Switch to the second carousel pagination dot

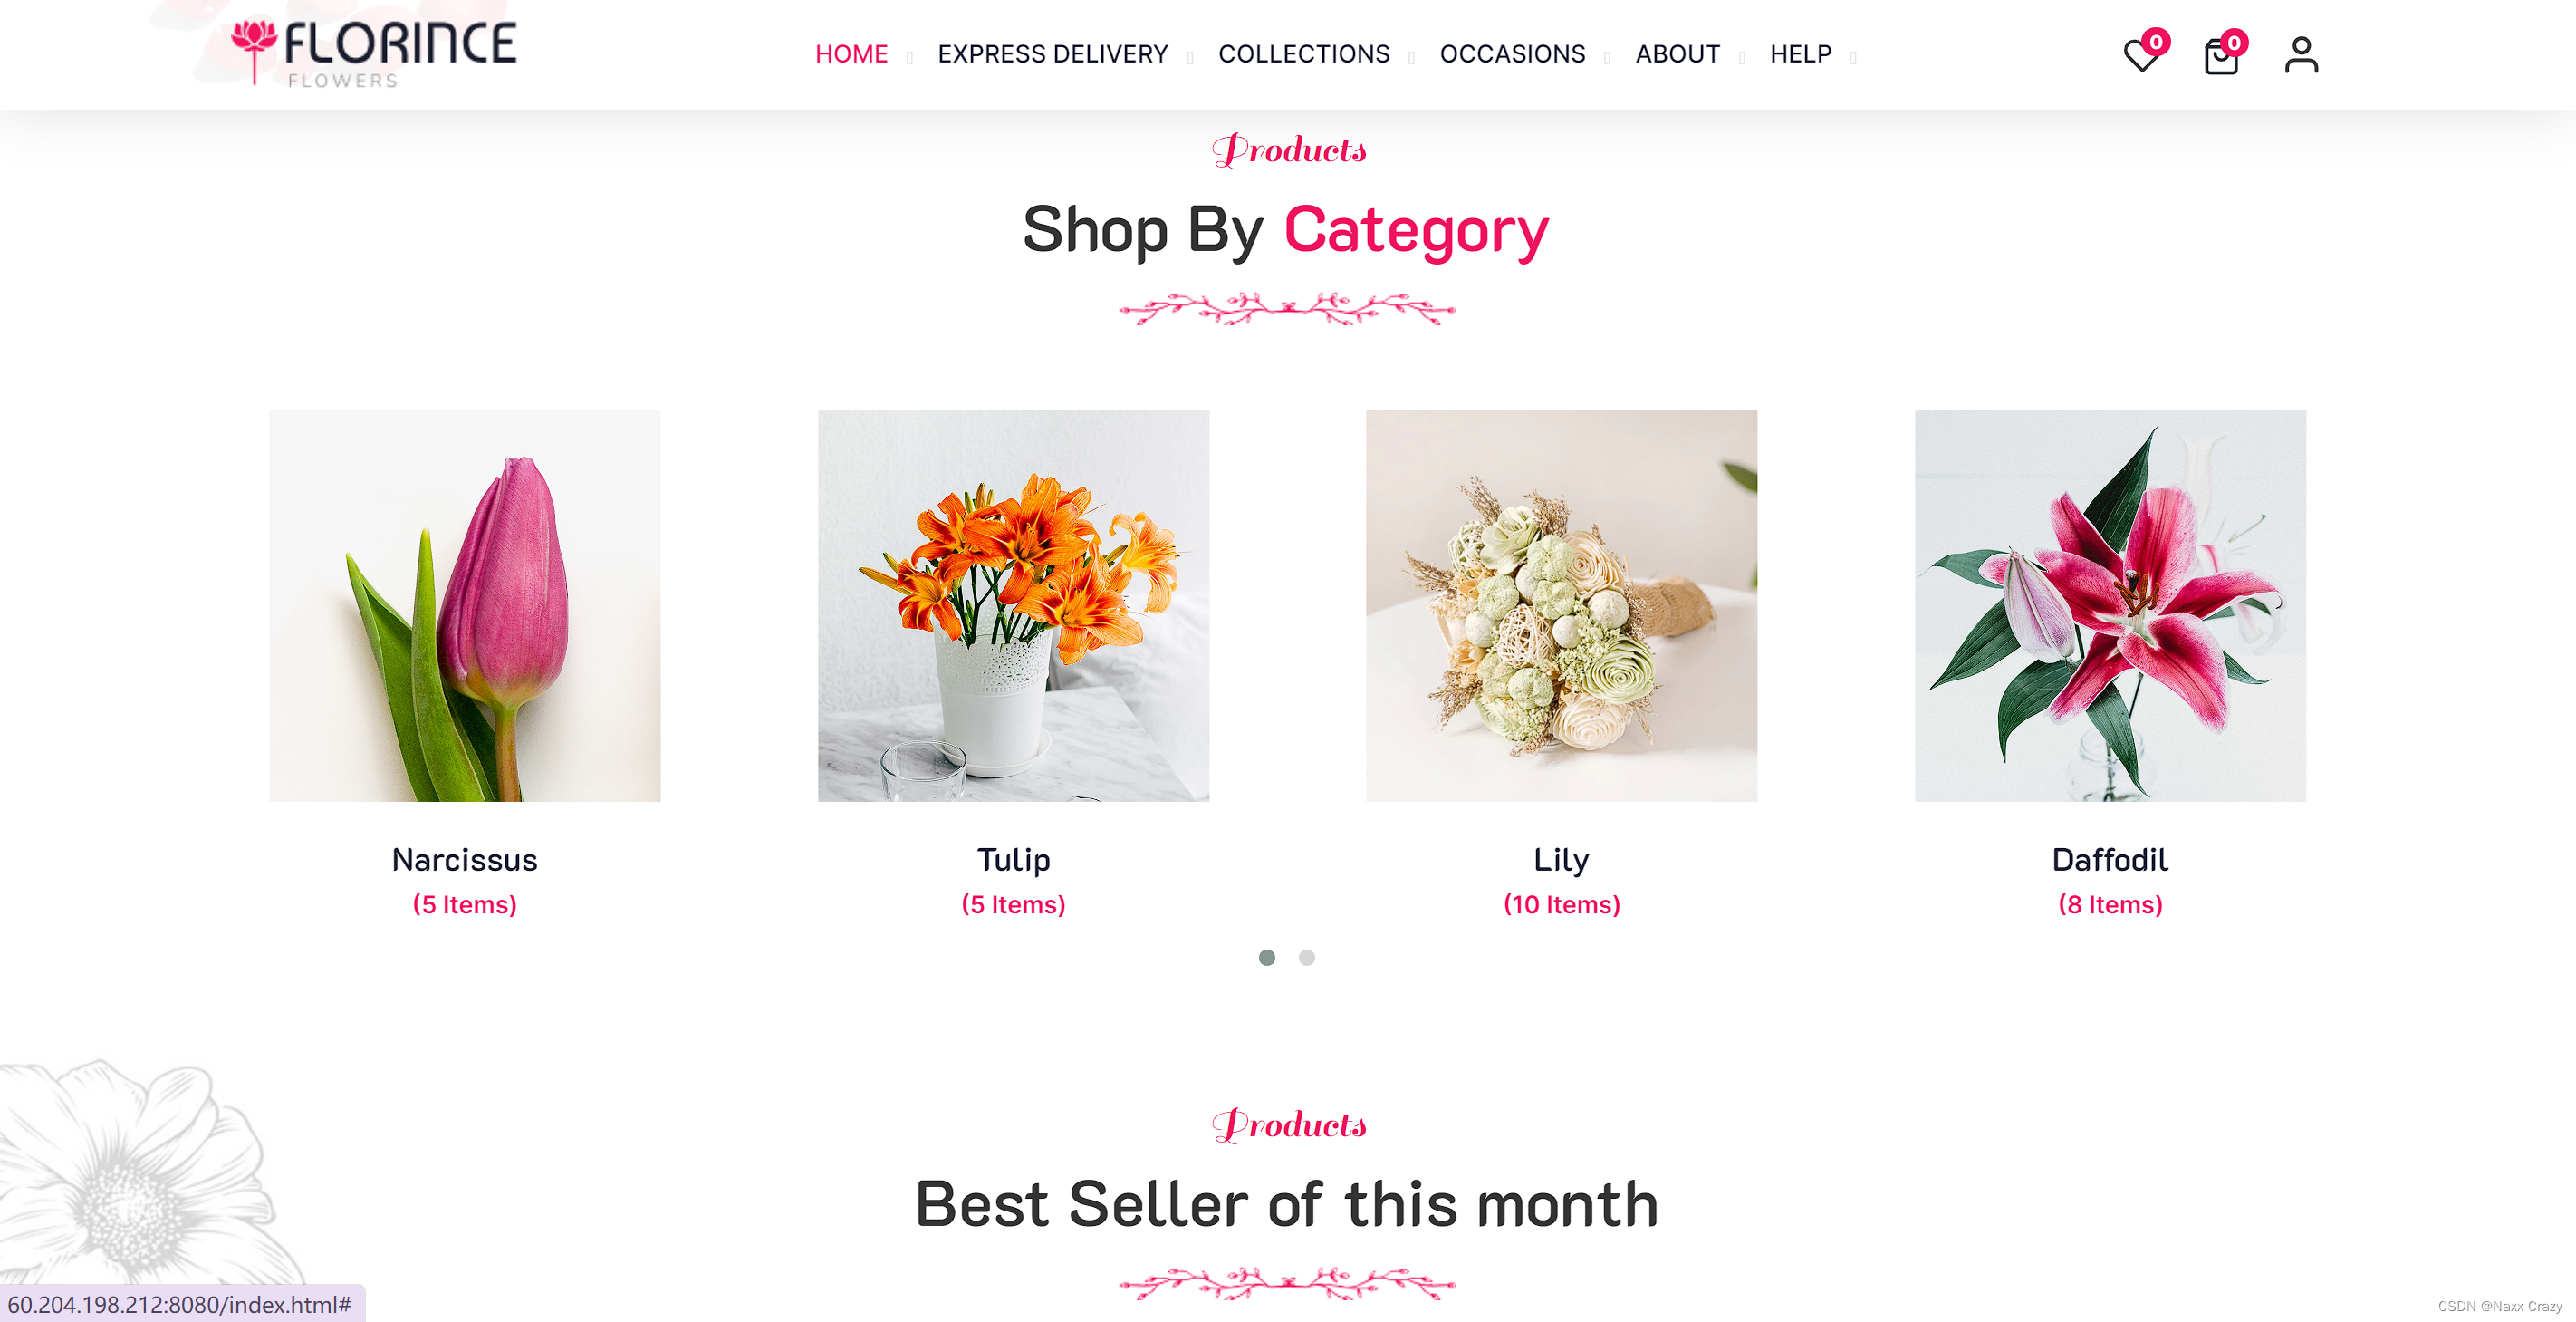click(1307, 957)
